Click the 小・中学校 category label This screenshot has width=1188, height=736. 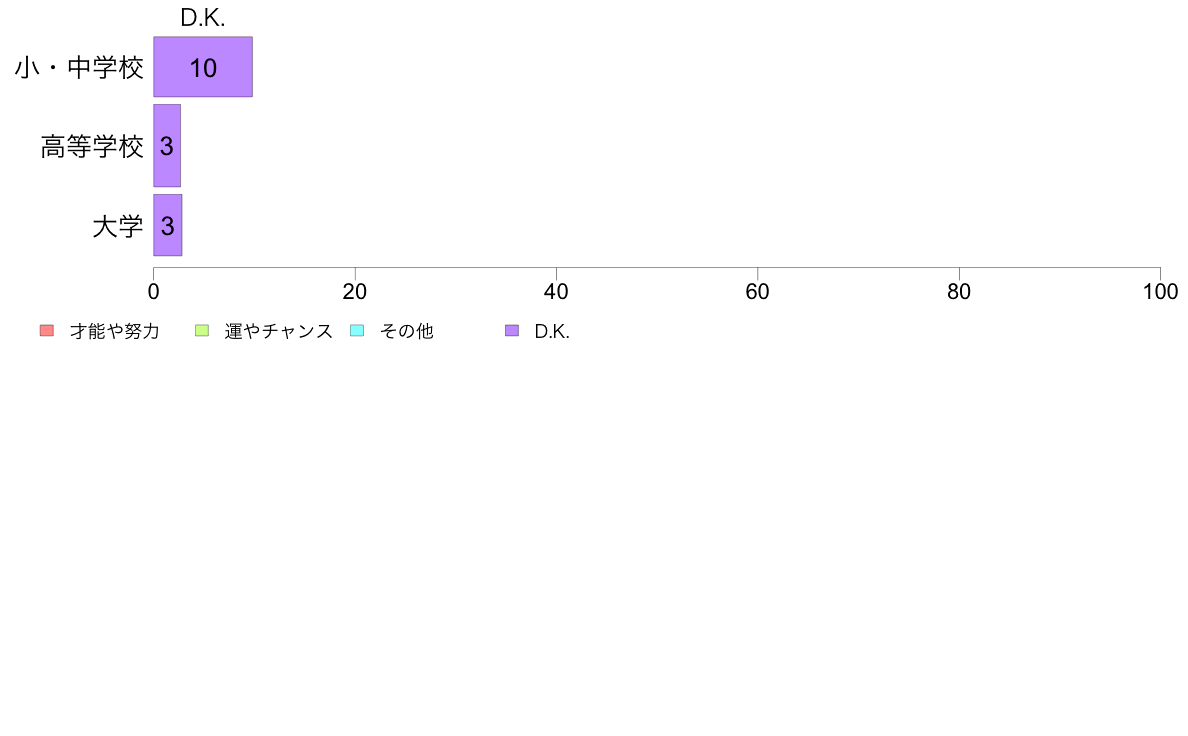(x=79, y=67)
